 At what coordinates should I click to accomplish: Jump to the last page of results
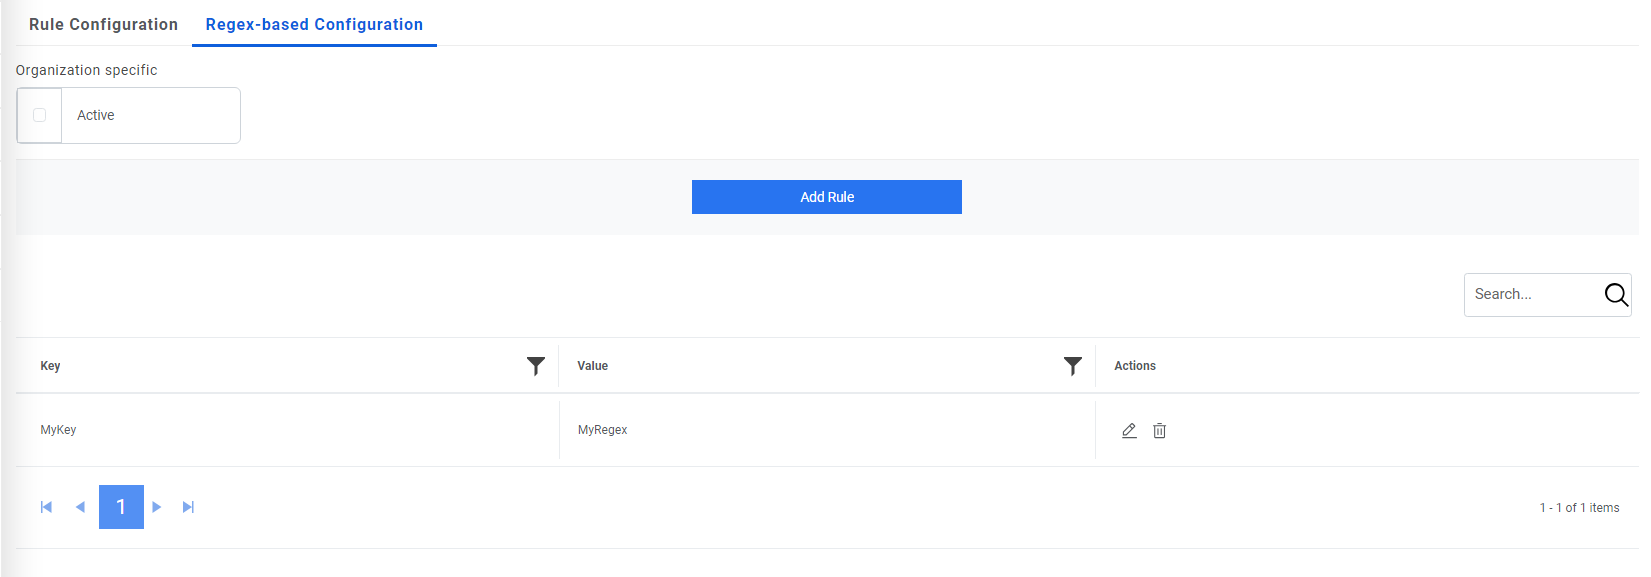pos(188,507)
